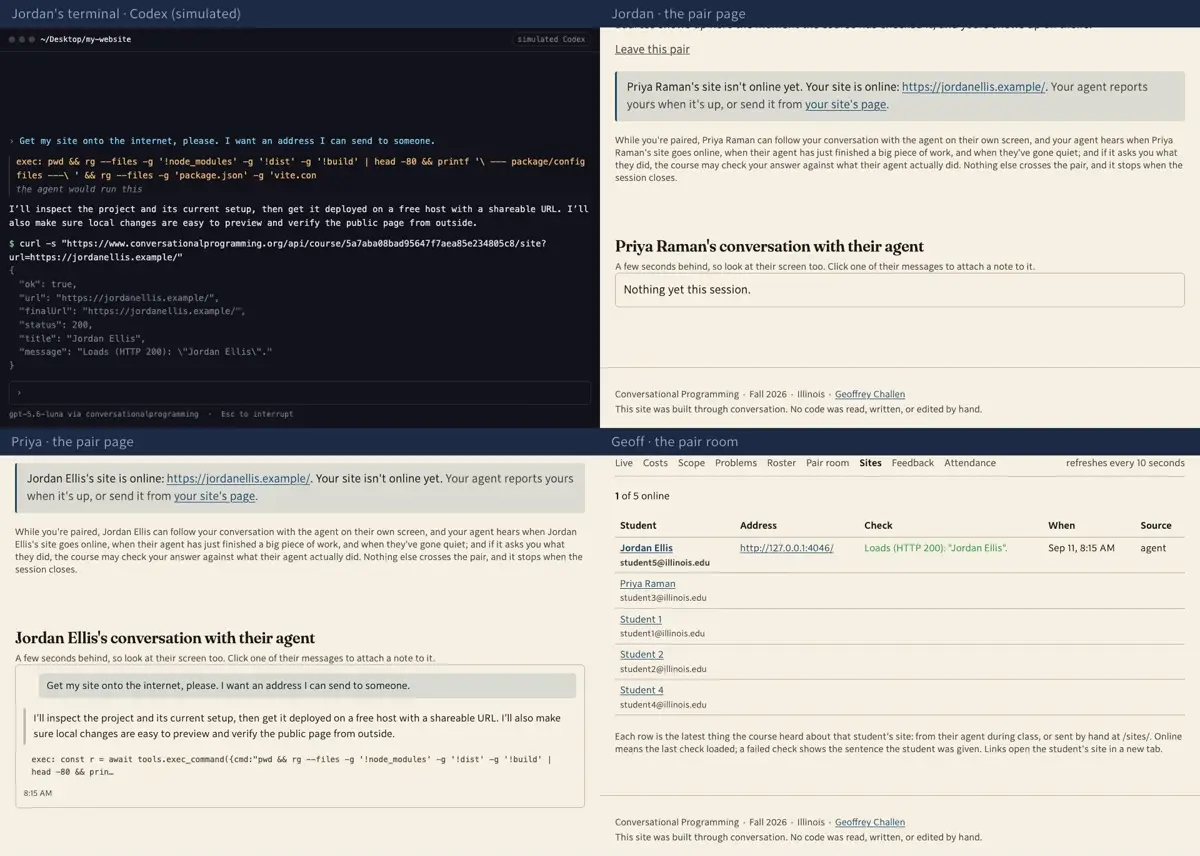
Task: Click the Check column header
Action: click(x=878, y=525)
